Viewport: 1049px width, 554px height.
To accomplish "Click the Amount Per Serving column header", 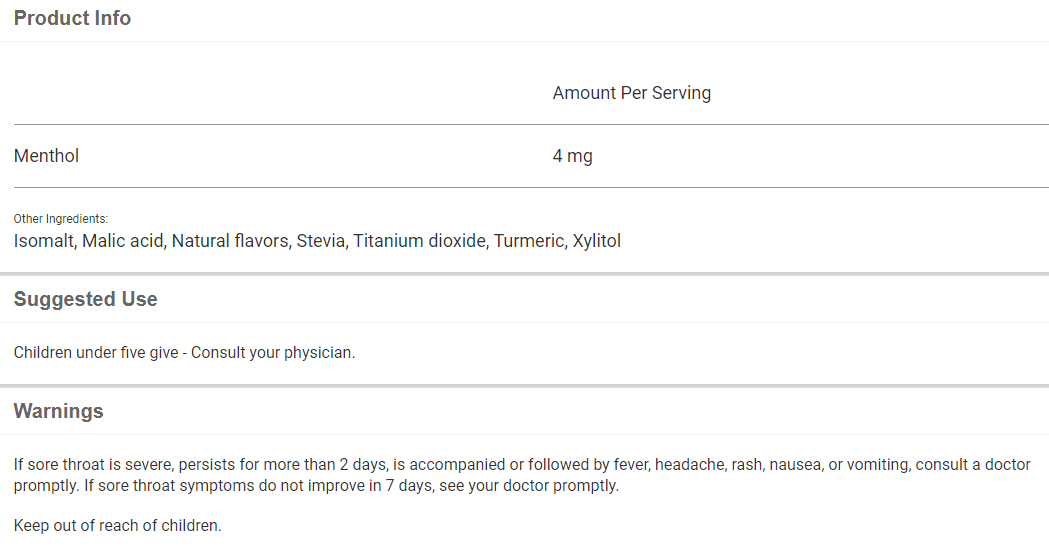I will tap(631, 93).
